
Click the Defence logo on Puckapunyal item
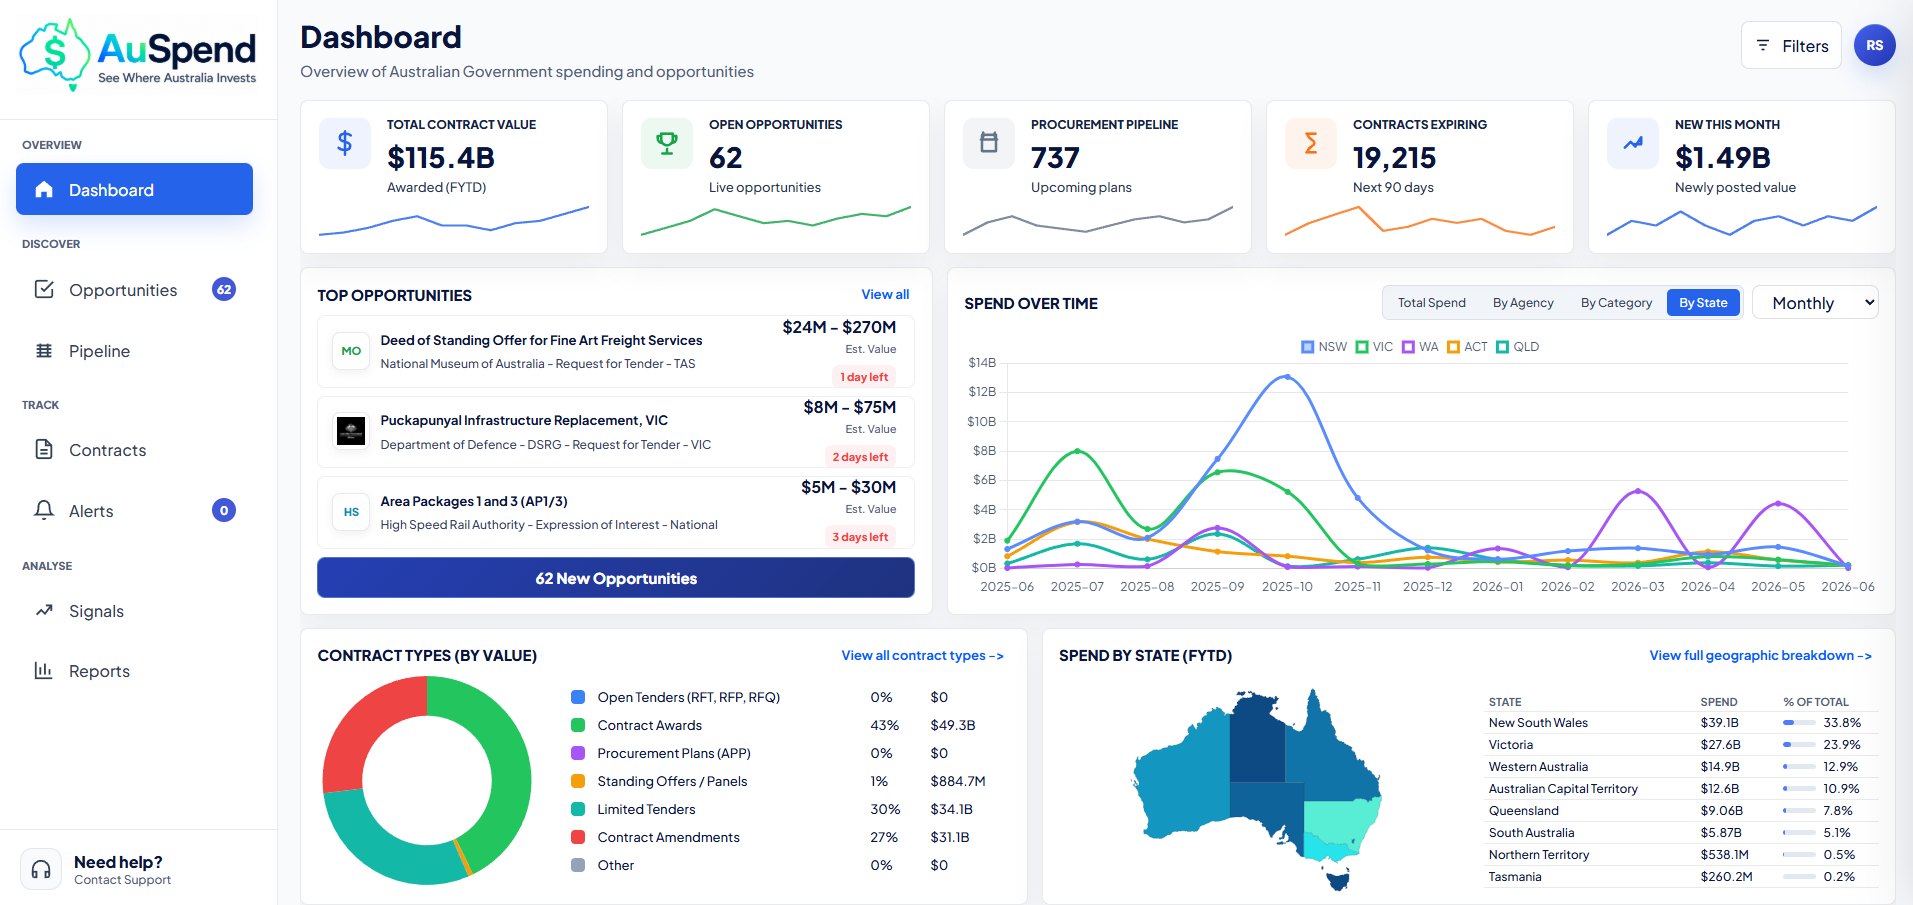coord(351,431)
